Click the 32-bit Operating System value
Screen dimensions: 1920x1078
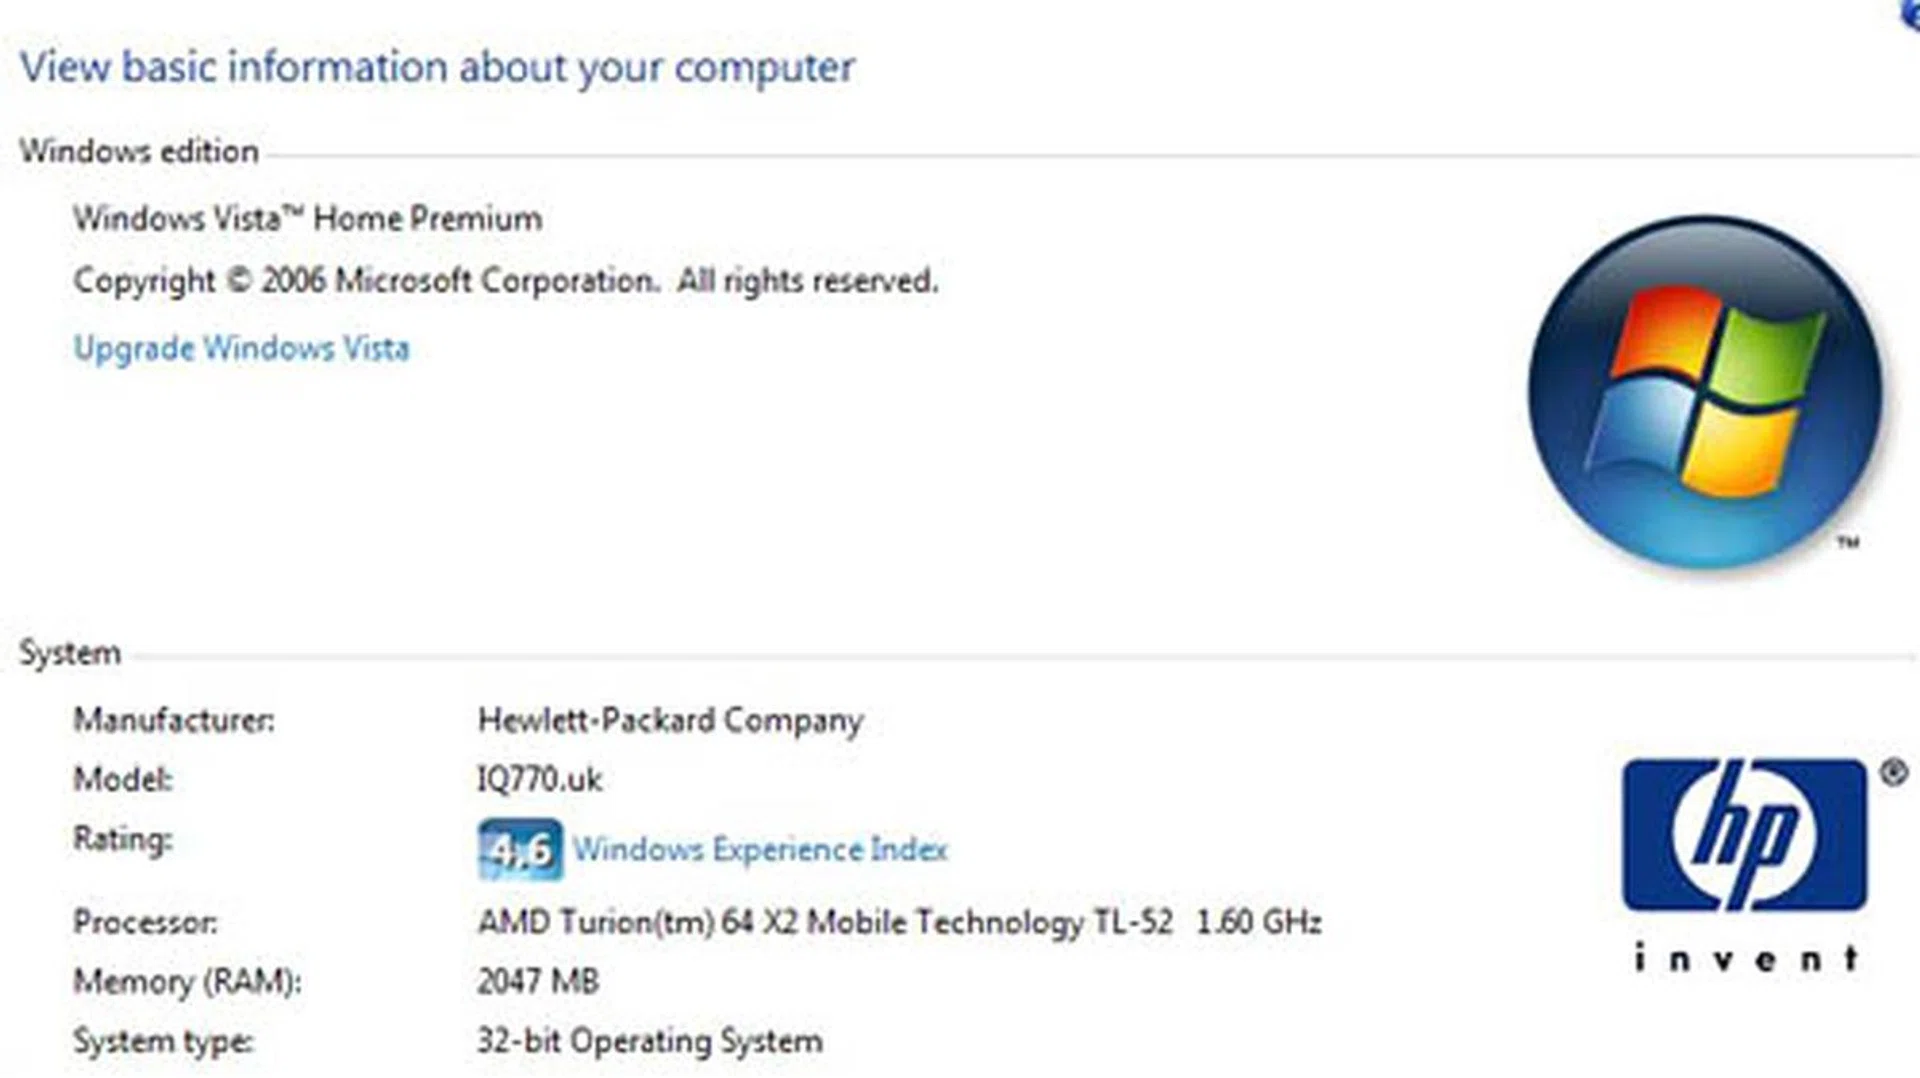coord(650,1041)
